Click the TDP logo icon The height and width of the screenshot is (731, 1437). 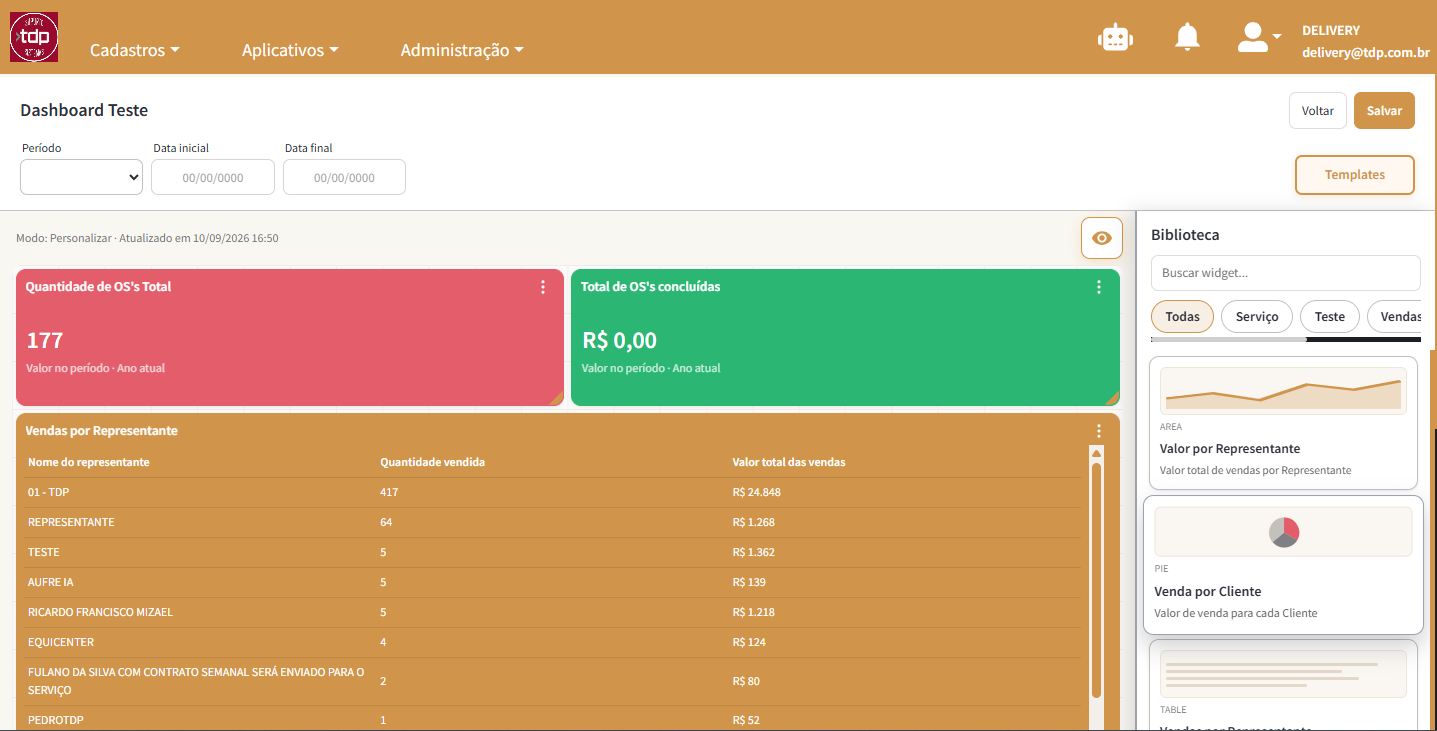click(34, 37)
